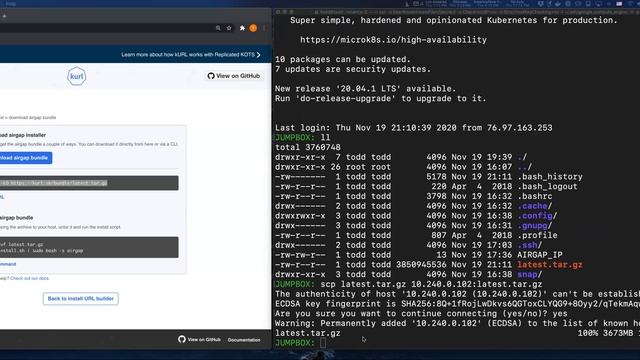Click the '.bash_logout' filename in terminal
Image resolution: width=640 pixels, height=360 pixels.
[547, 187]
